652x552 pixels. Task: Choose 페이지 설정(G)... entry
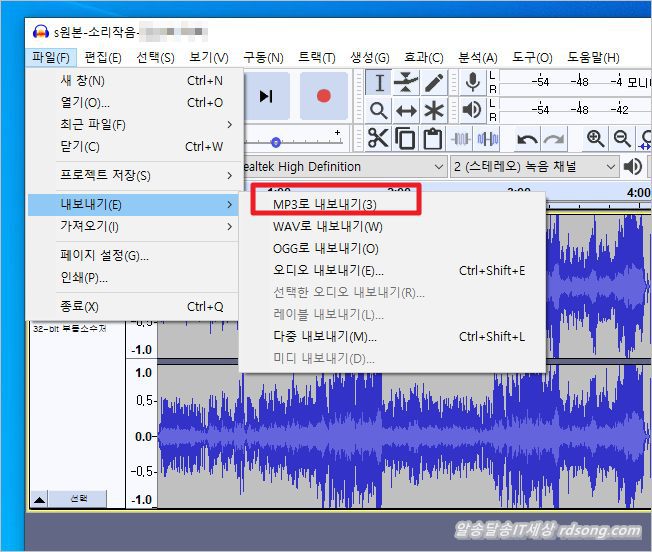click(x=133, y=256)
